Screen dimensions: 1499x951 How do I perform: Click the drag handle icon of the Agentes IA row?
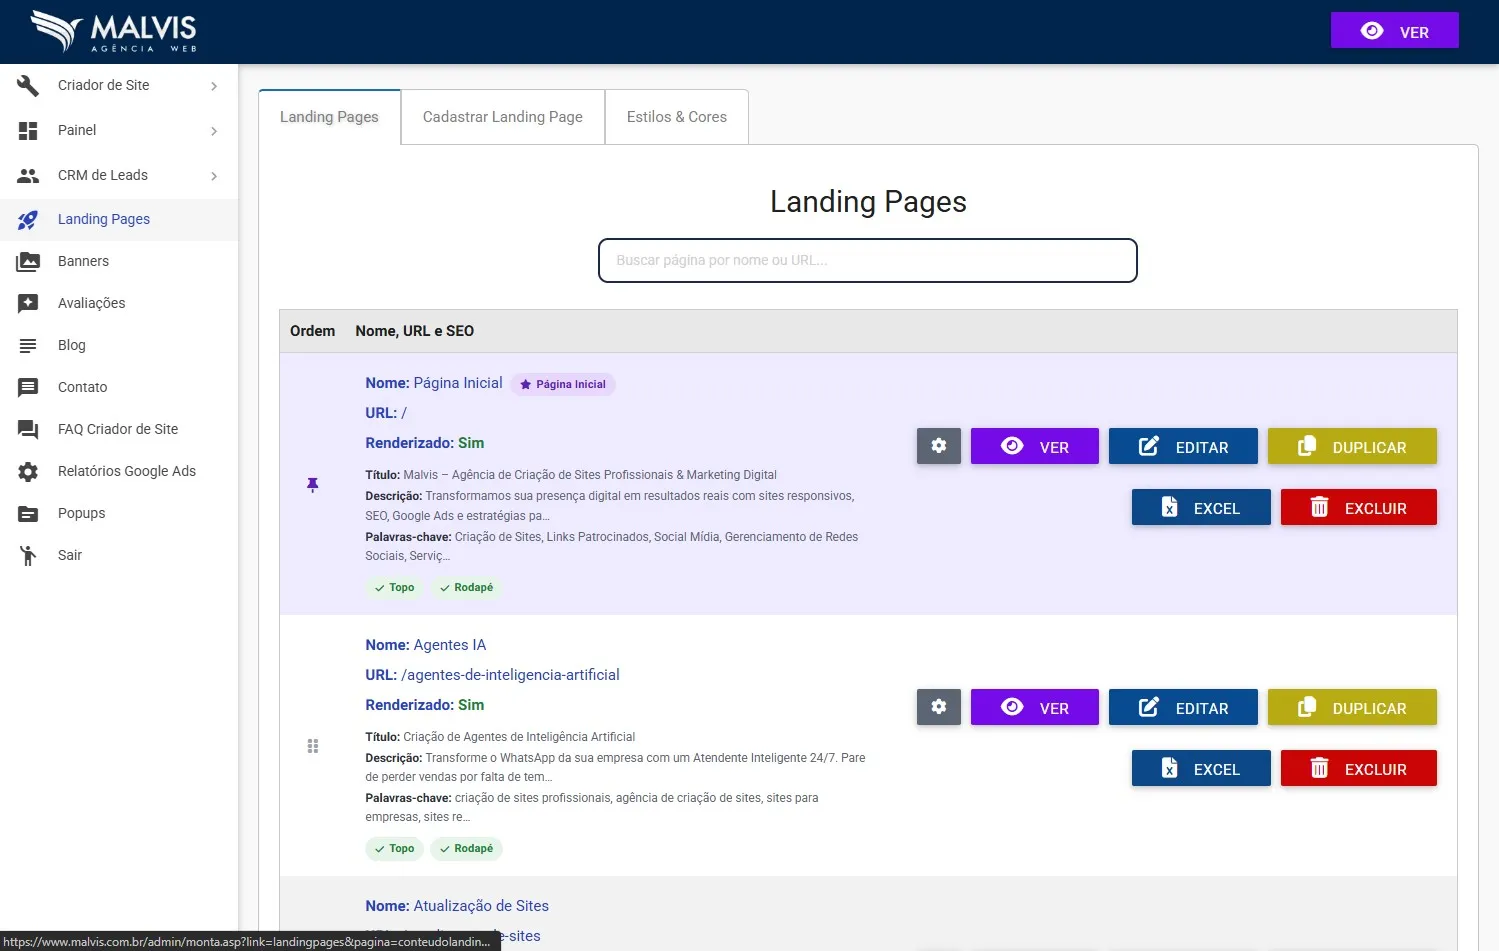pyautogui.click(x=312, y=746)
